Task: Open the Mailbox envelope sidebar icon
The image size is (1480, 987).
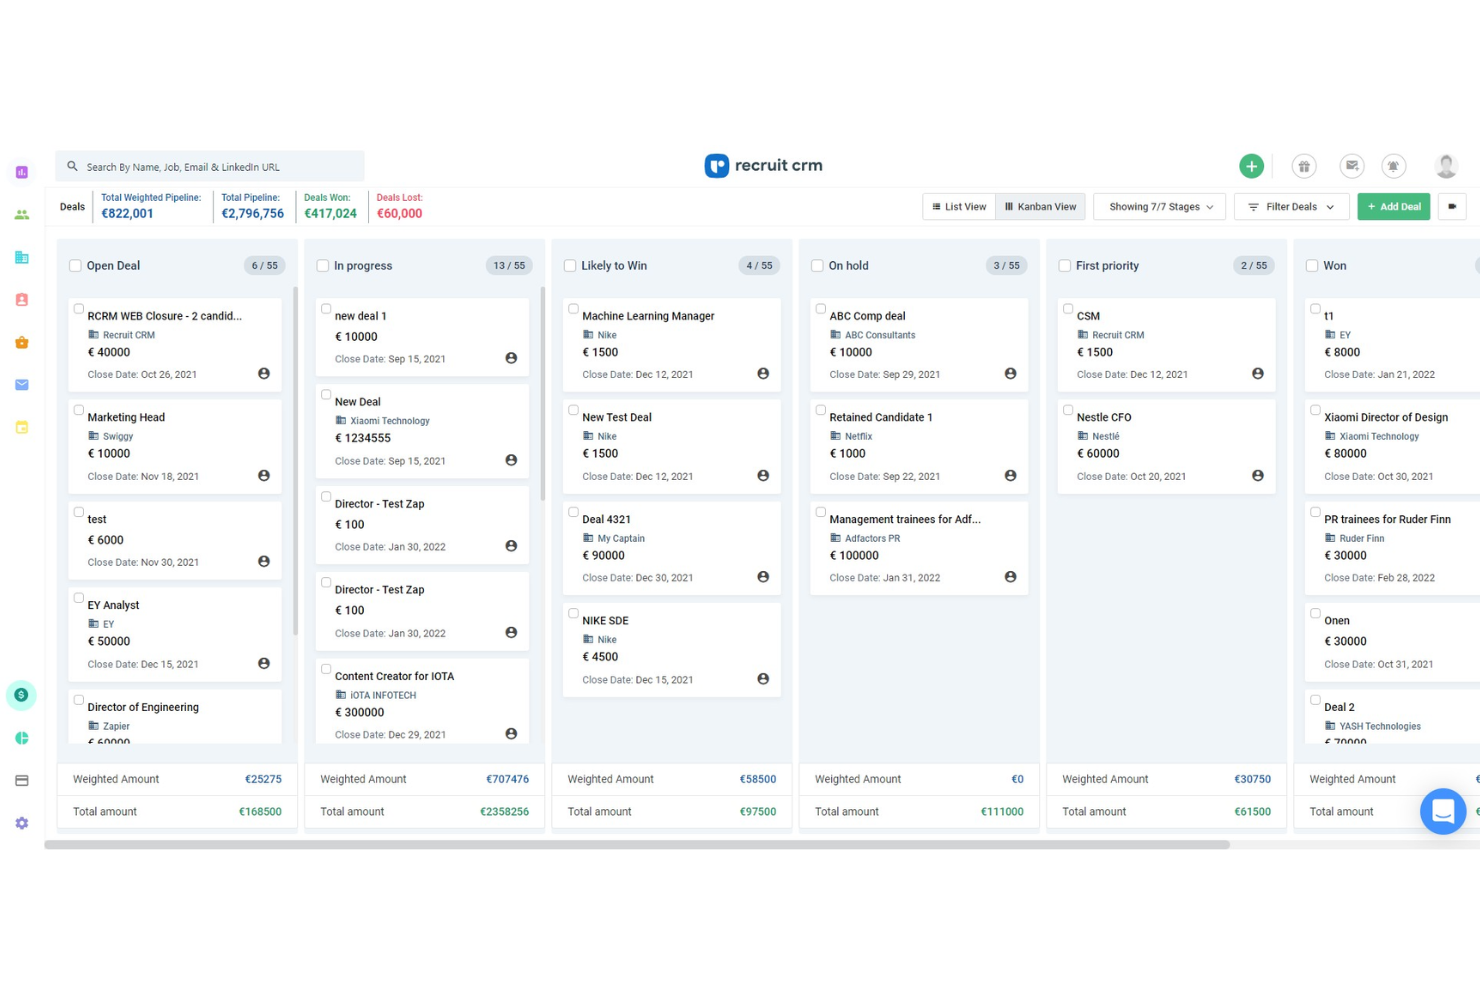Action: point(22,385)
